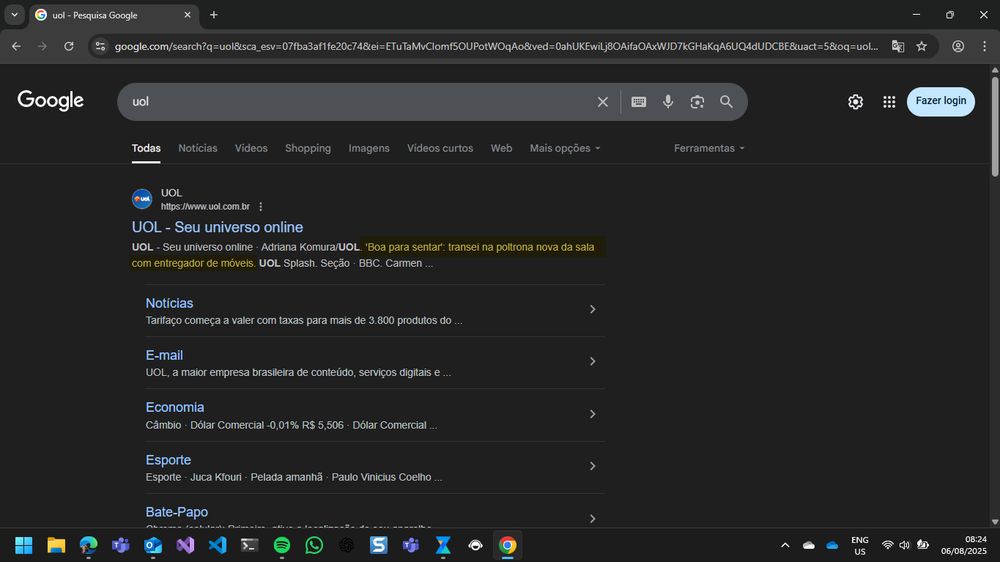Switch to the Vídeos search tab

point(251,148)
